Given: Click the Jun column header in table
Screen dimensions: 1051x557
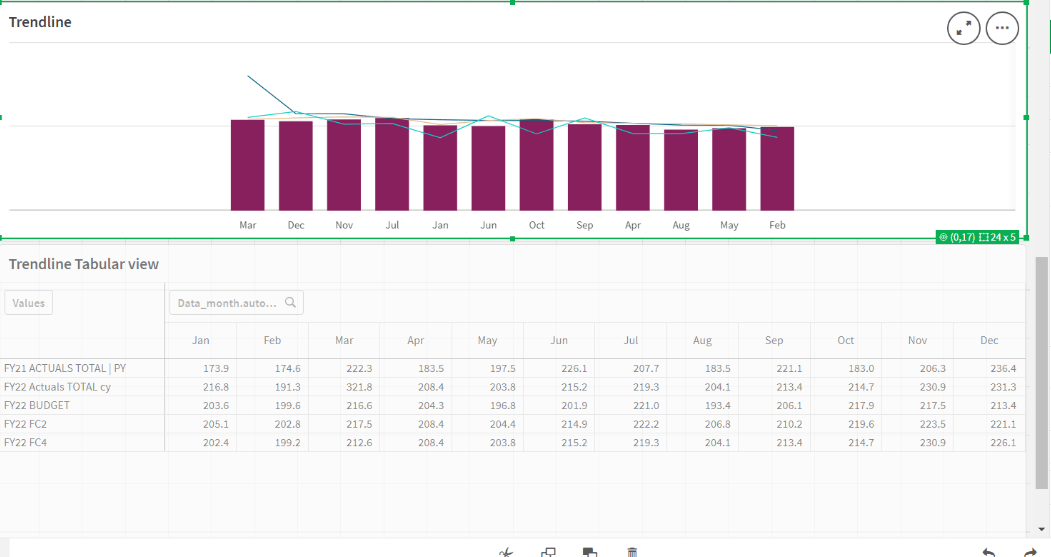Looking at the screenshot, I should point(559,340).
